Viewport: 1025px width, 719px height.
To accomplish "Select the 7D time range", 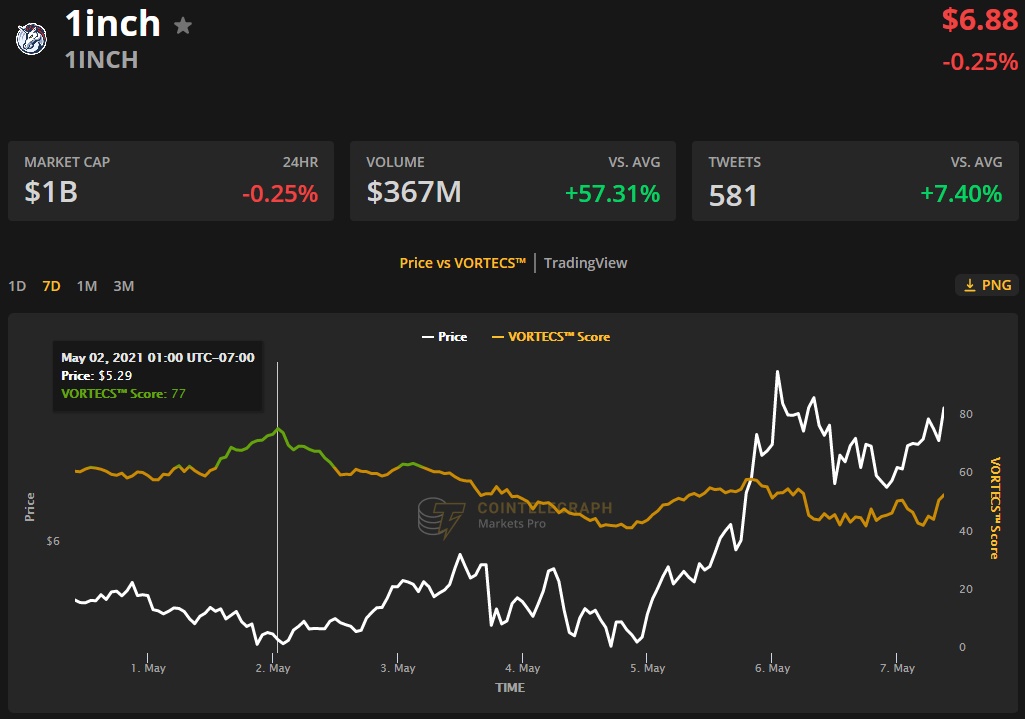I will [51, 286].
